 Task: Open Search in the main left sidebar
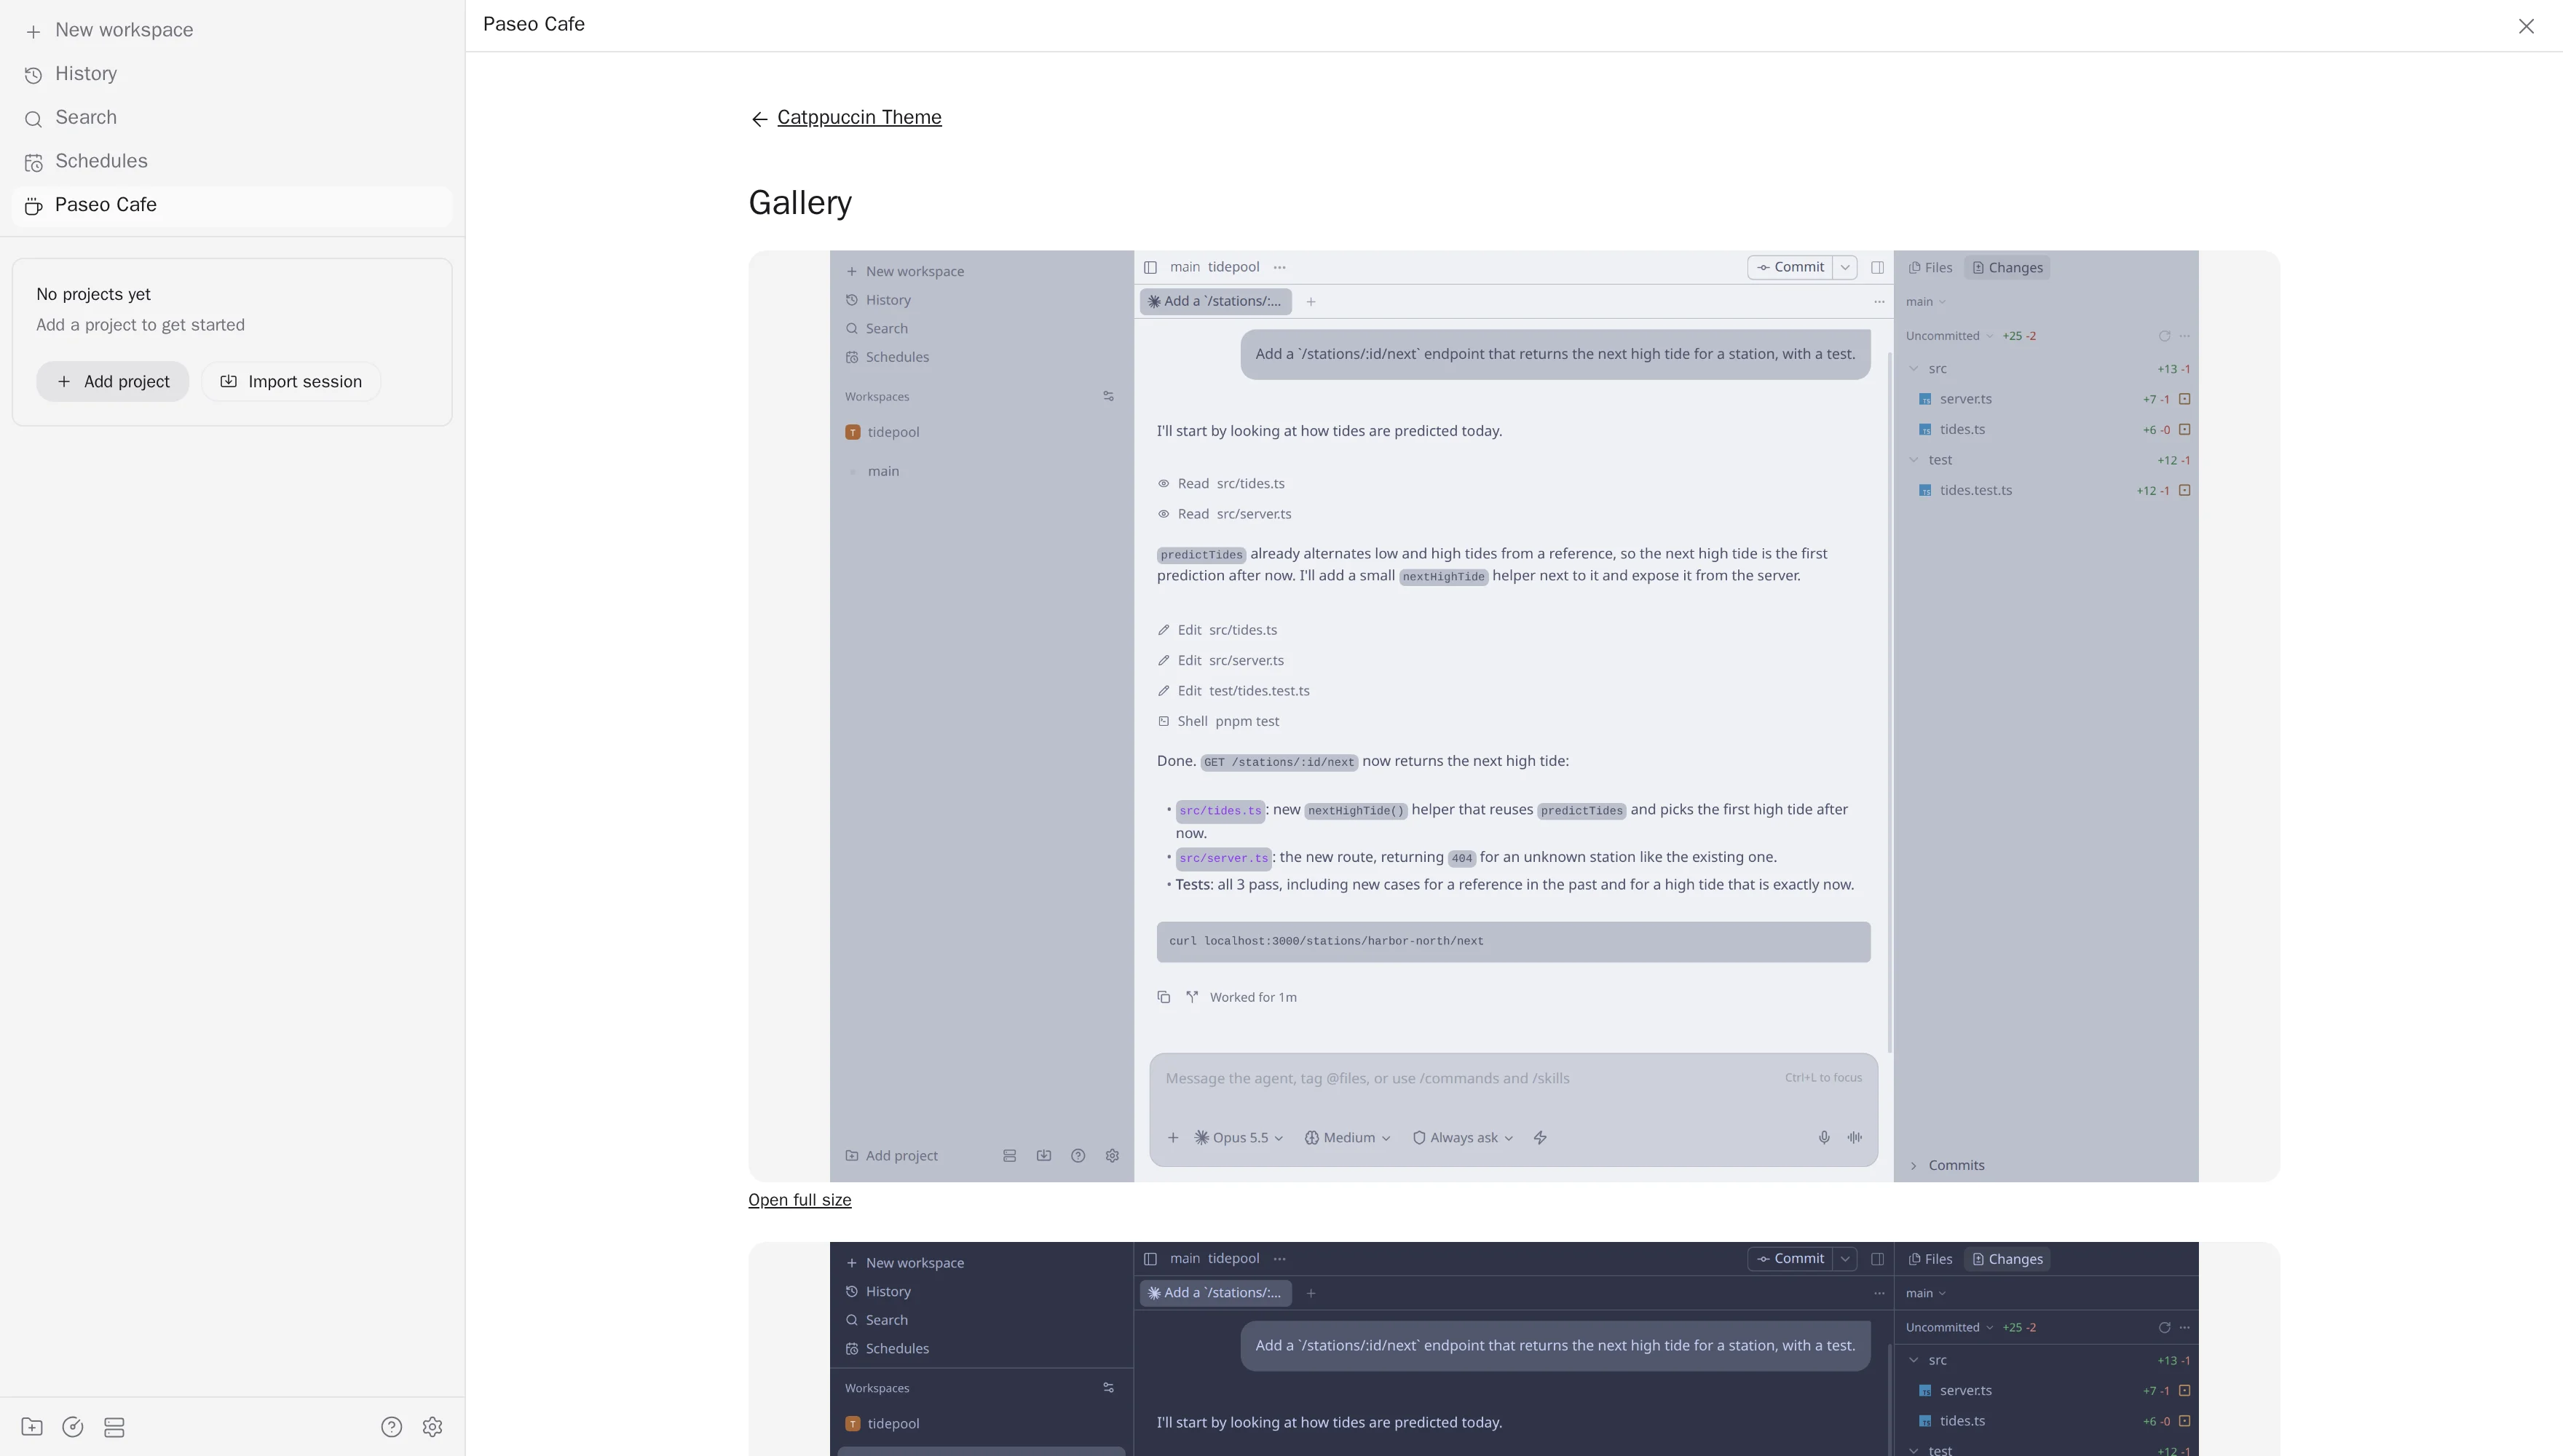(x=232, y=118)
